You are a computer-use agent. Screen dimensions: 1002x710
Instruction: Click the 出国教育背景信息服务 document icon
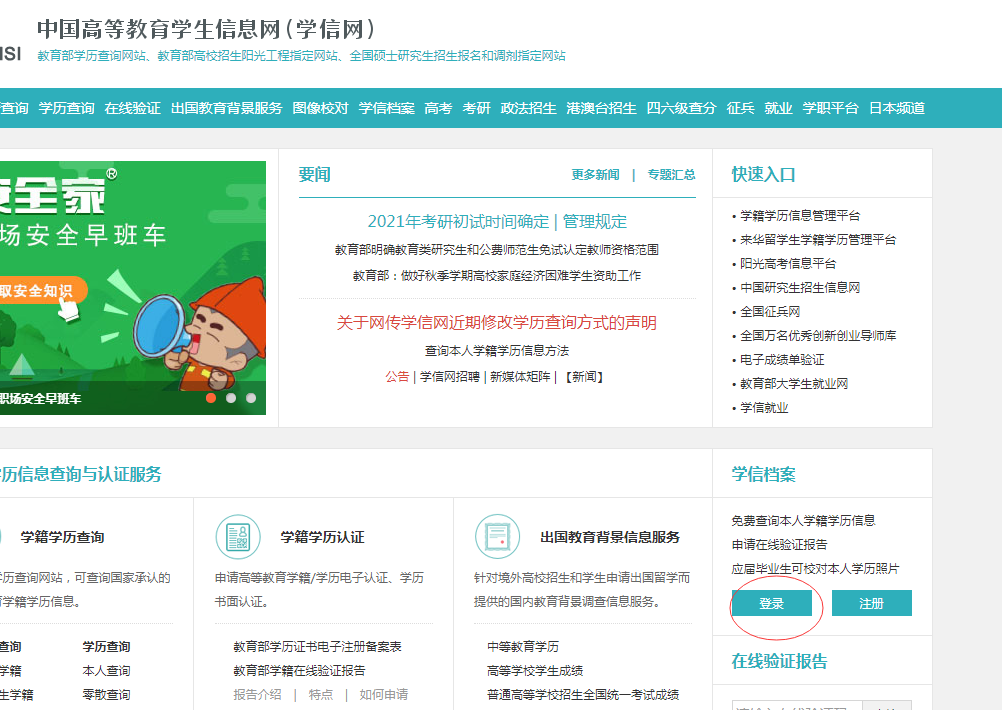pos(498,537)
